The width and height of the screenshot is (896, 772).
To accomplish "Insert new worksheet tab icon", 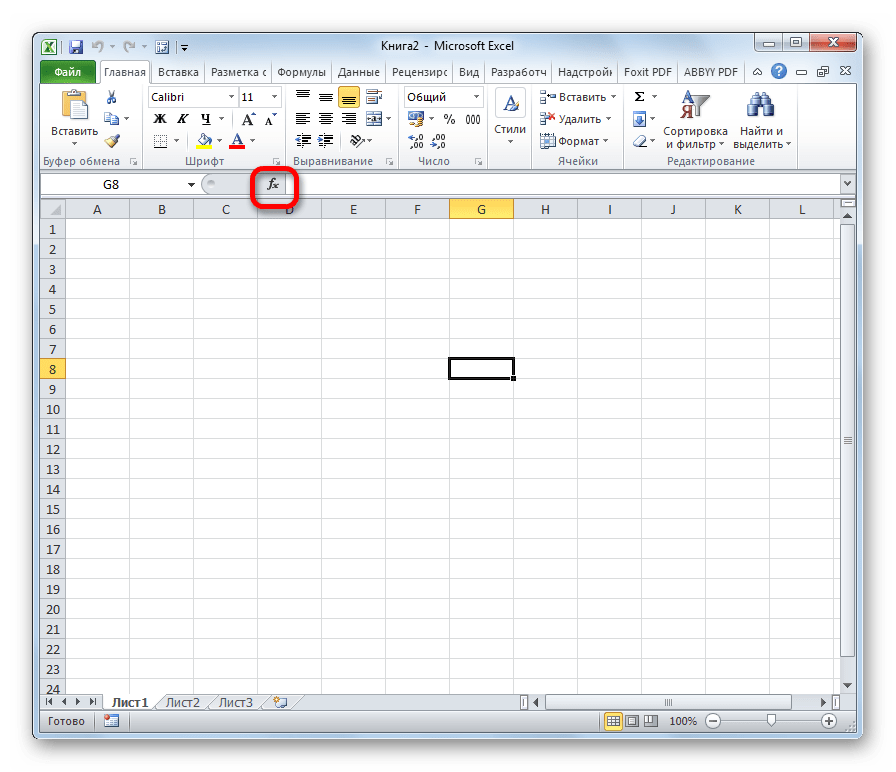I will coord(280,702).
